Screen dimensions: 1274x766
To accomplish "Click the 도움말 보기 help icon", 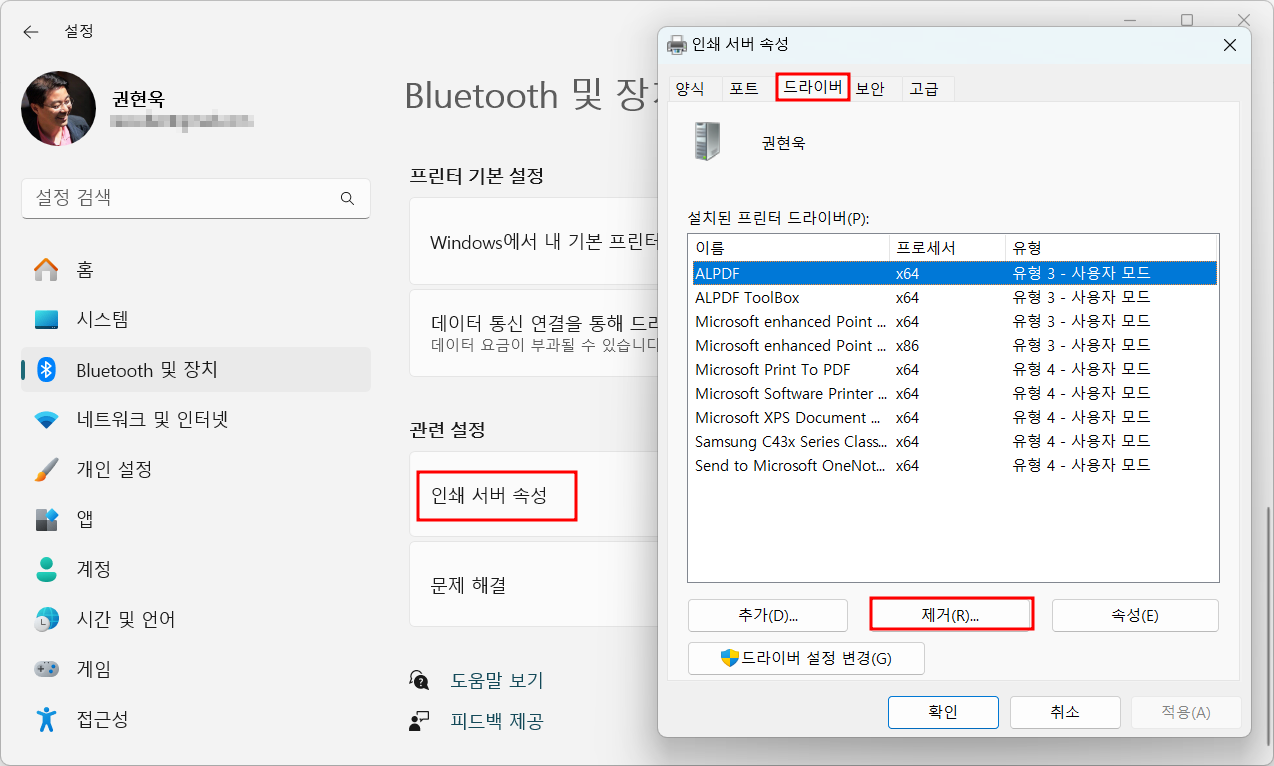I will [419, 680].
